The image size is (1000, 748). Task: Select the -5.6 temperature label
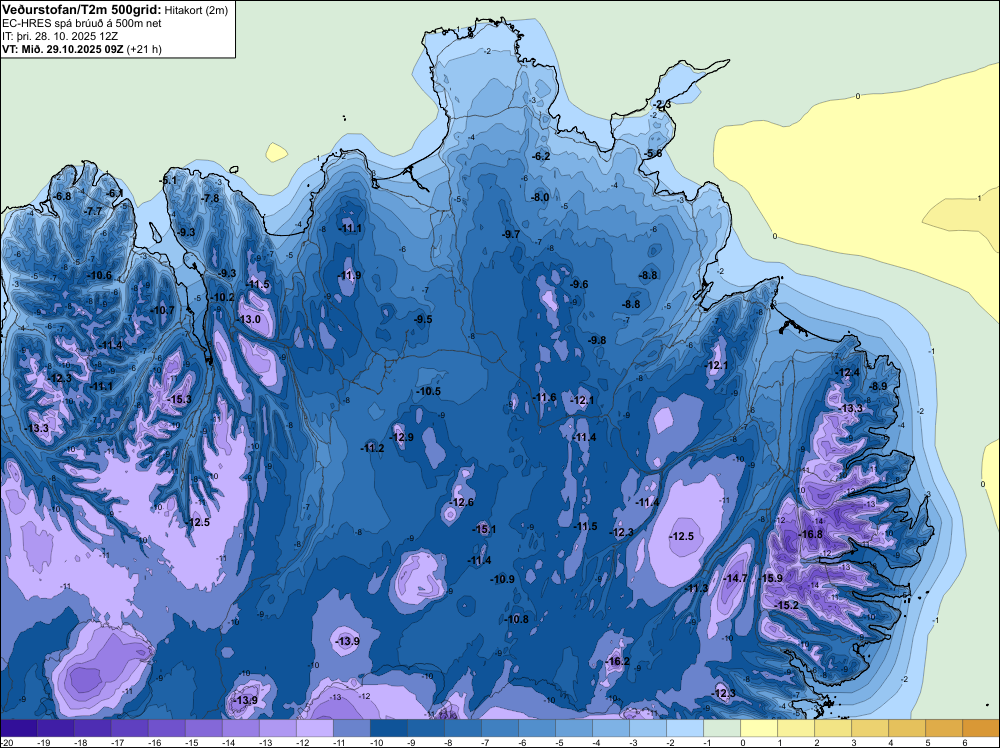[x=653, y=154]
